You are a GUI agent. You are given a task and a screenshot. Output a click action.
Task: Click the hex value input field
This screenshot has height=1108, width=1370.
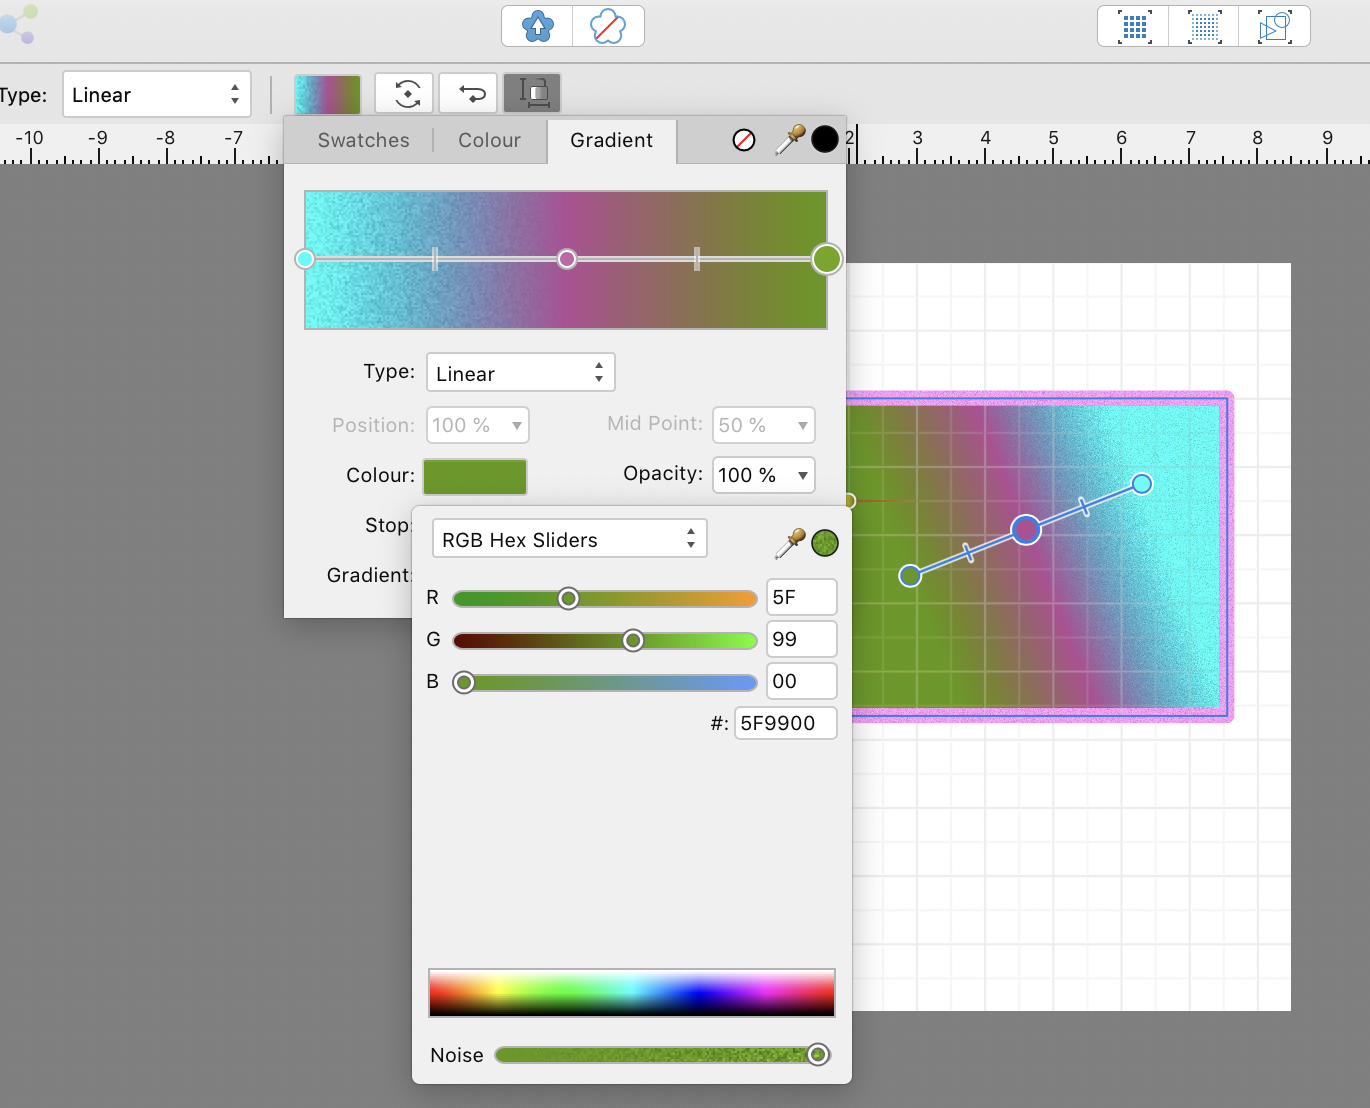pyautogui.click(x=786, y=723)
